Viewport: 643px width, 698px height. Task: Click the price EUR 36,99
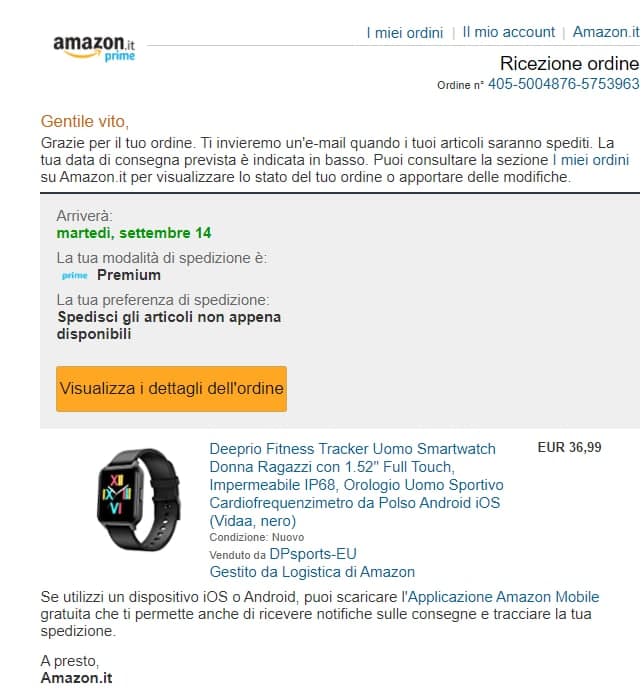click(x=570, y=447)
